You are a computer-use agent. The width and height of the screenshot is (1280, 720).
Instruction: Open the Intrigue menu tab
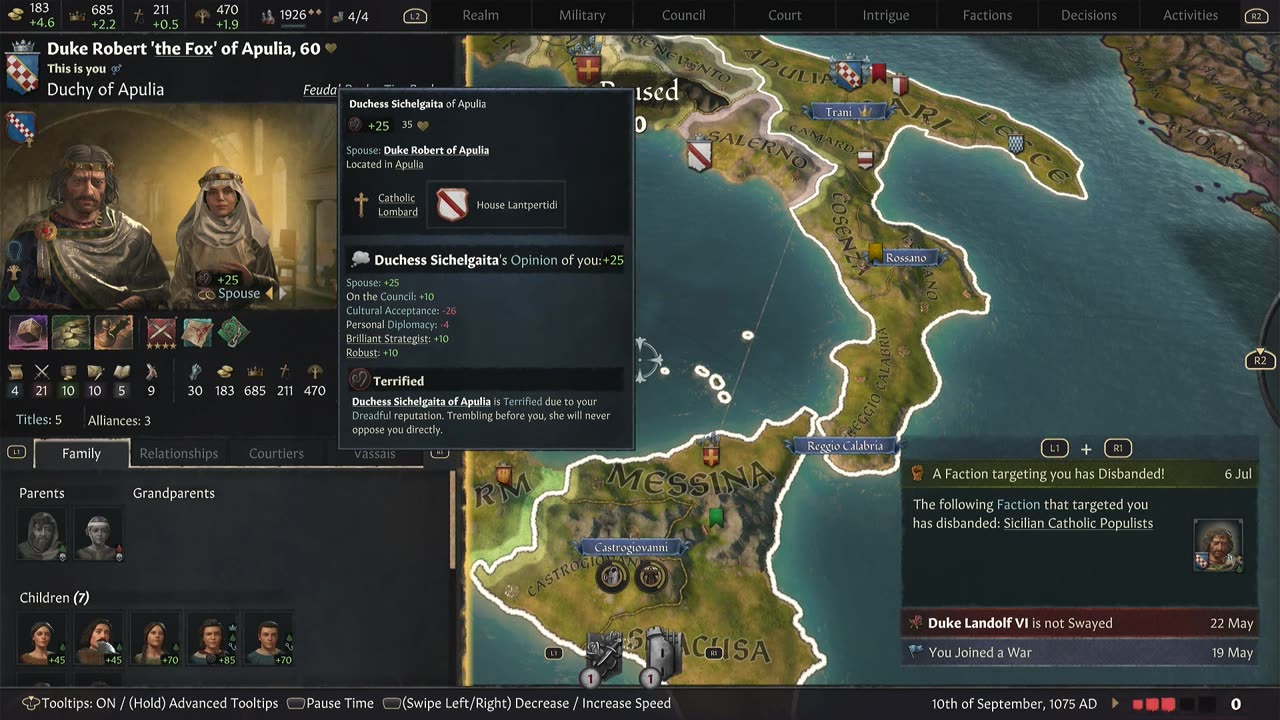coord(886,15)
